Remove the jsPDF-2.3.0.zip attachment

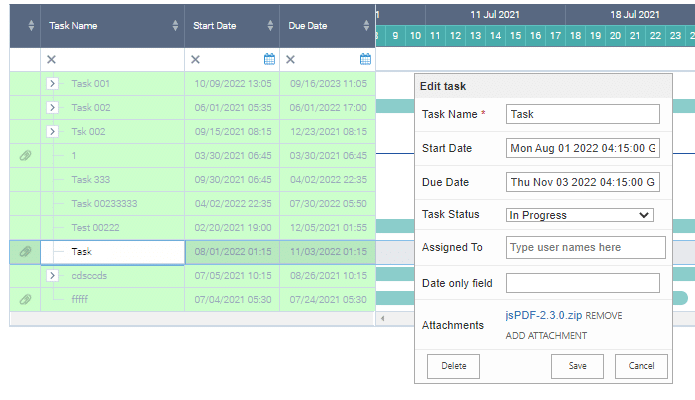pos(604,316)
